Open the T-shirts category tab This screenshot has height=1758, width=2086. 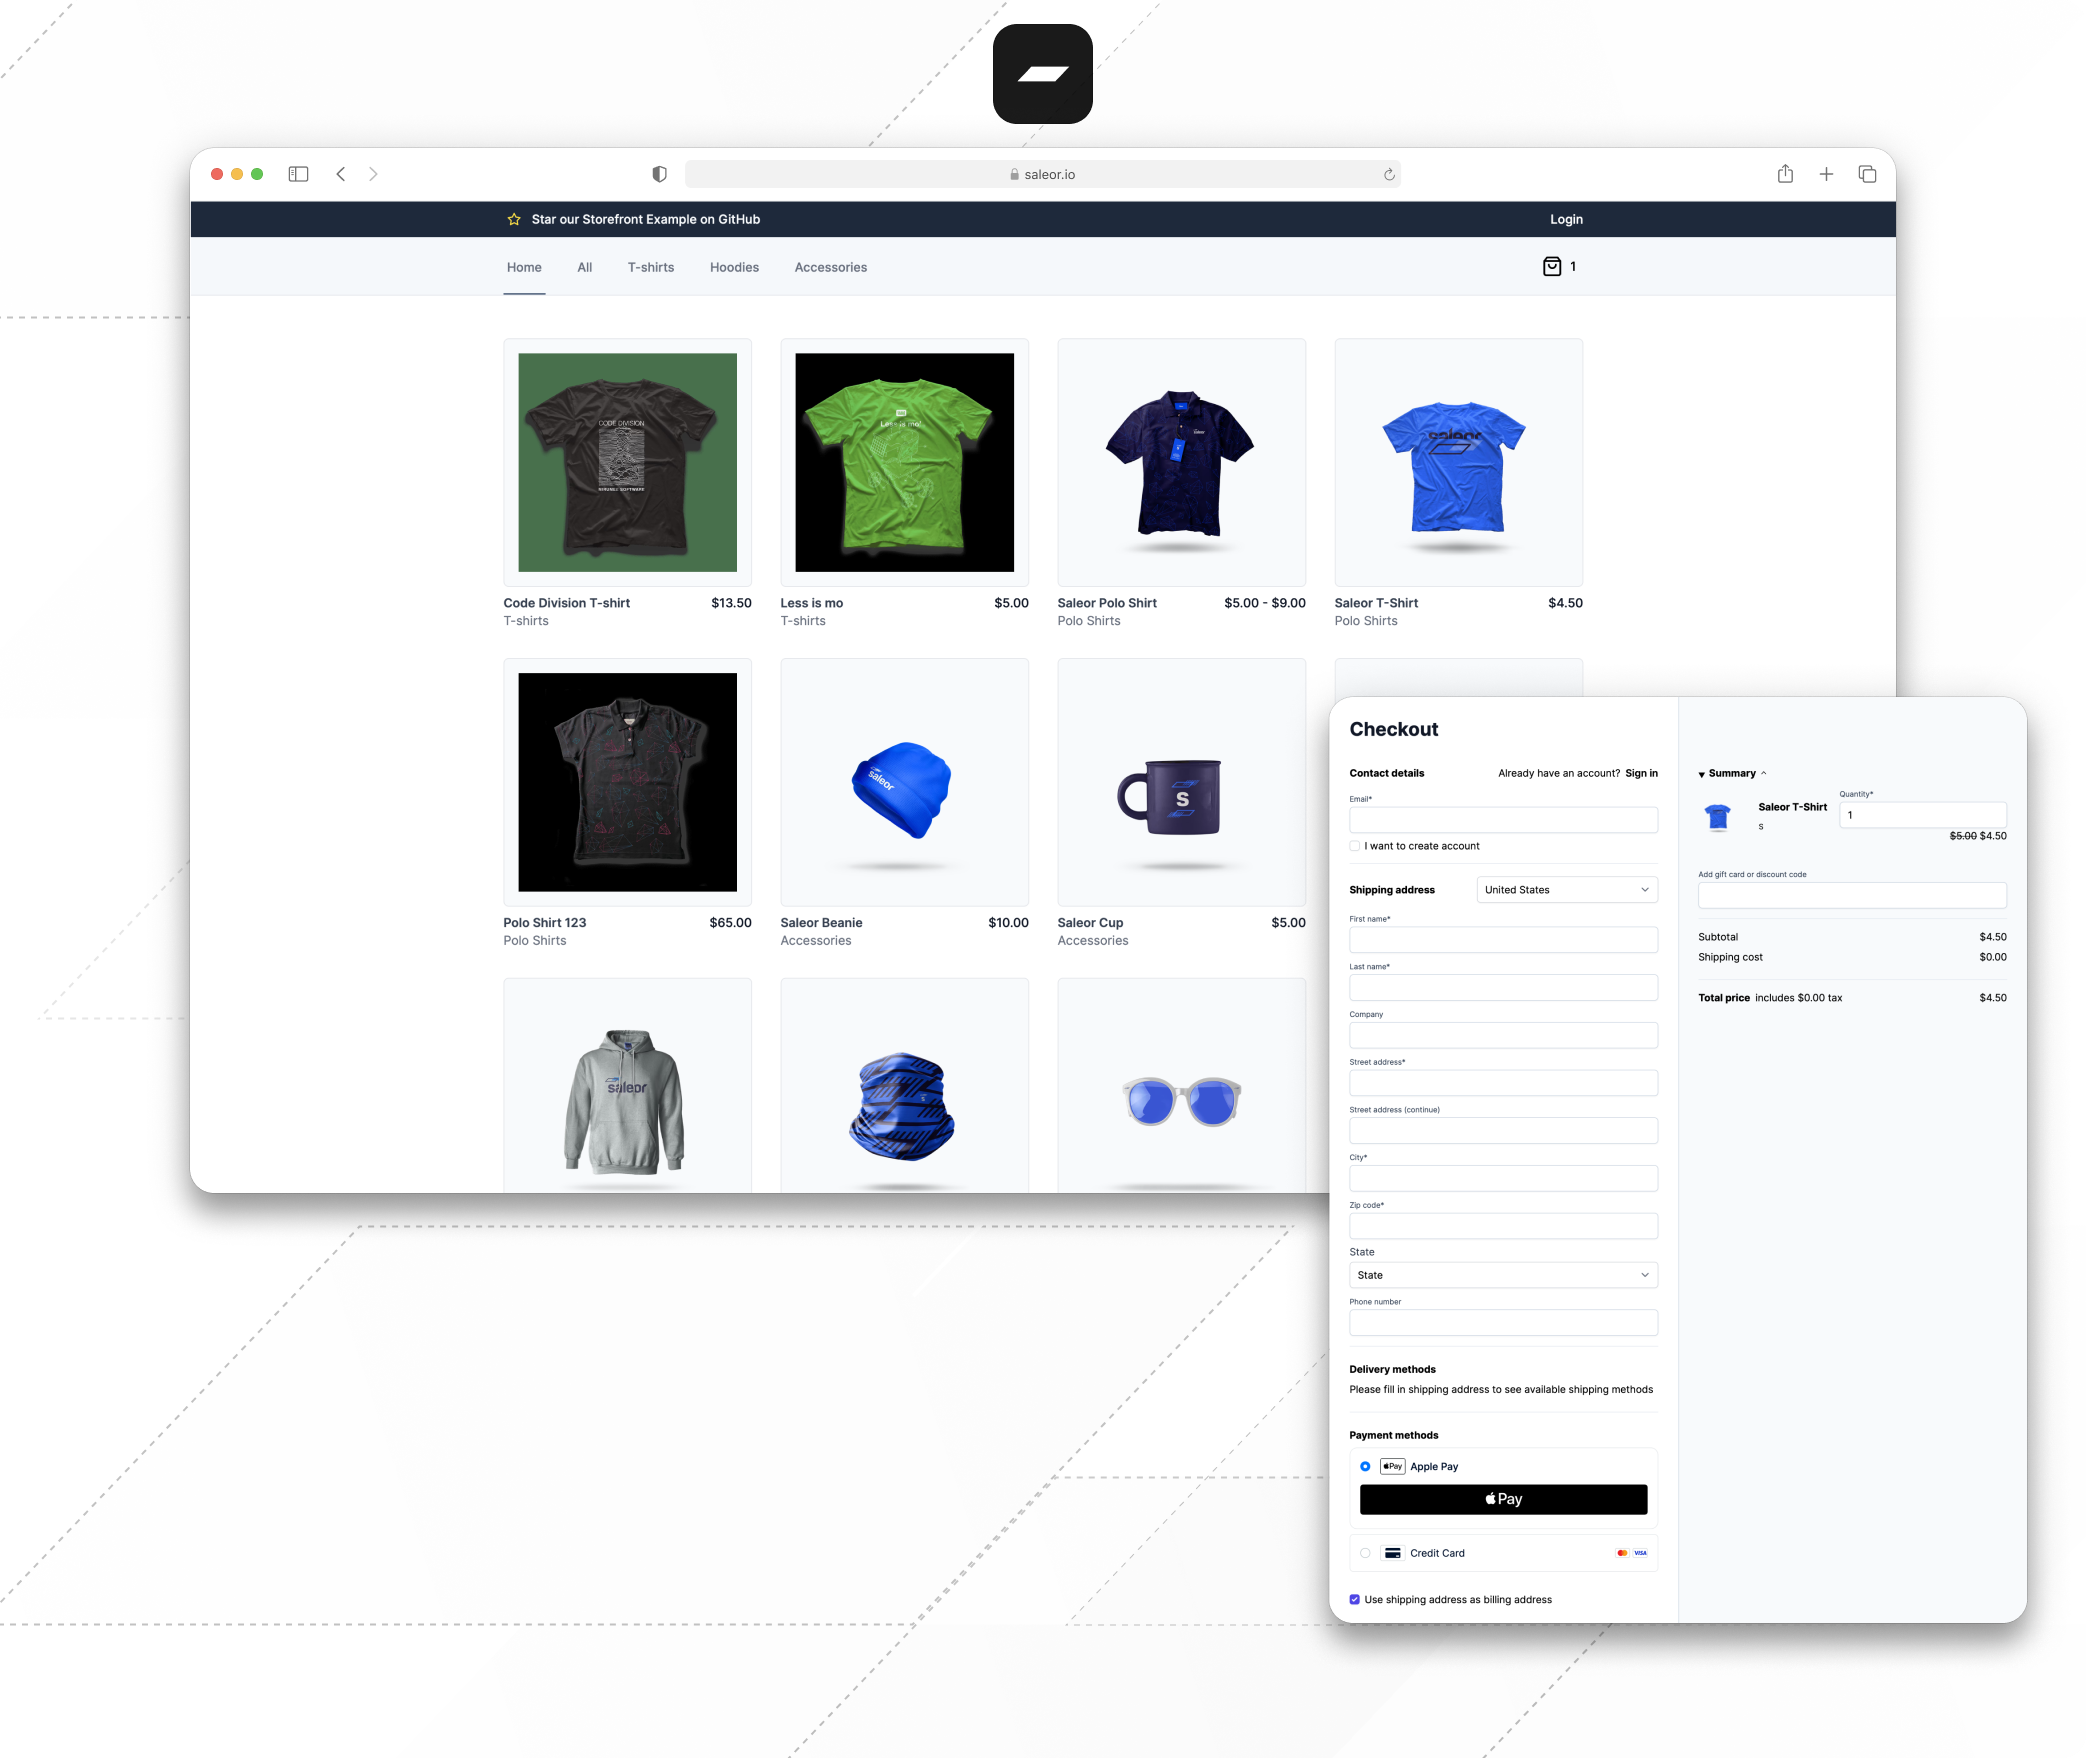coord(651,267)
